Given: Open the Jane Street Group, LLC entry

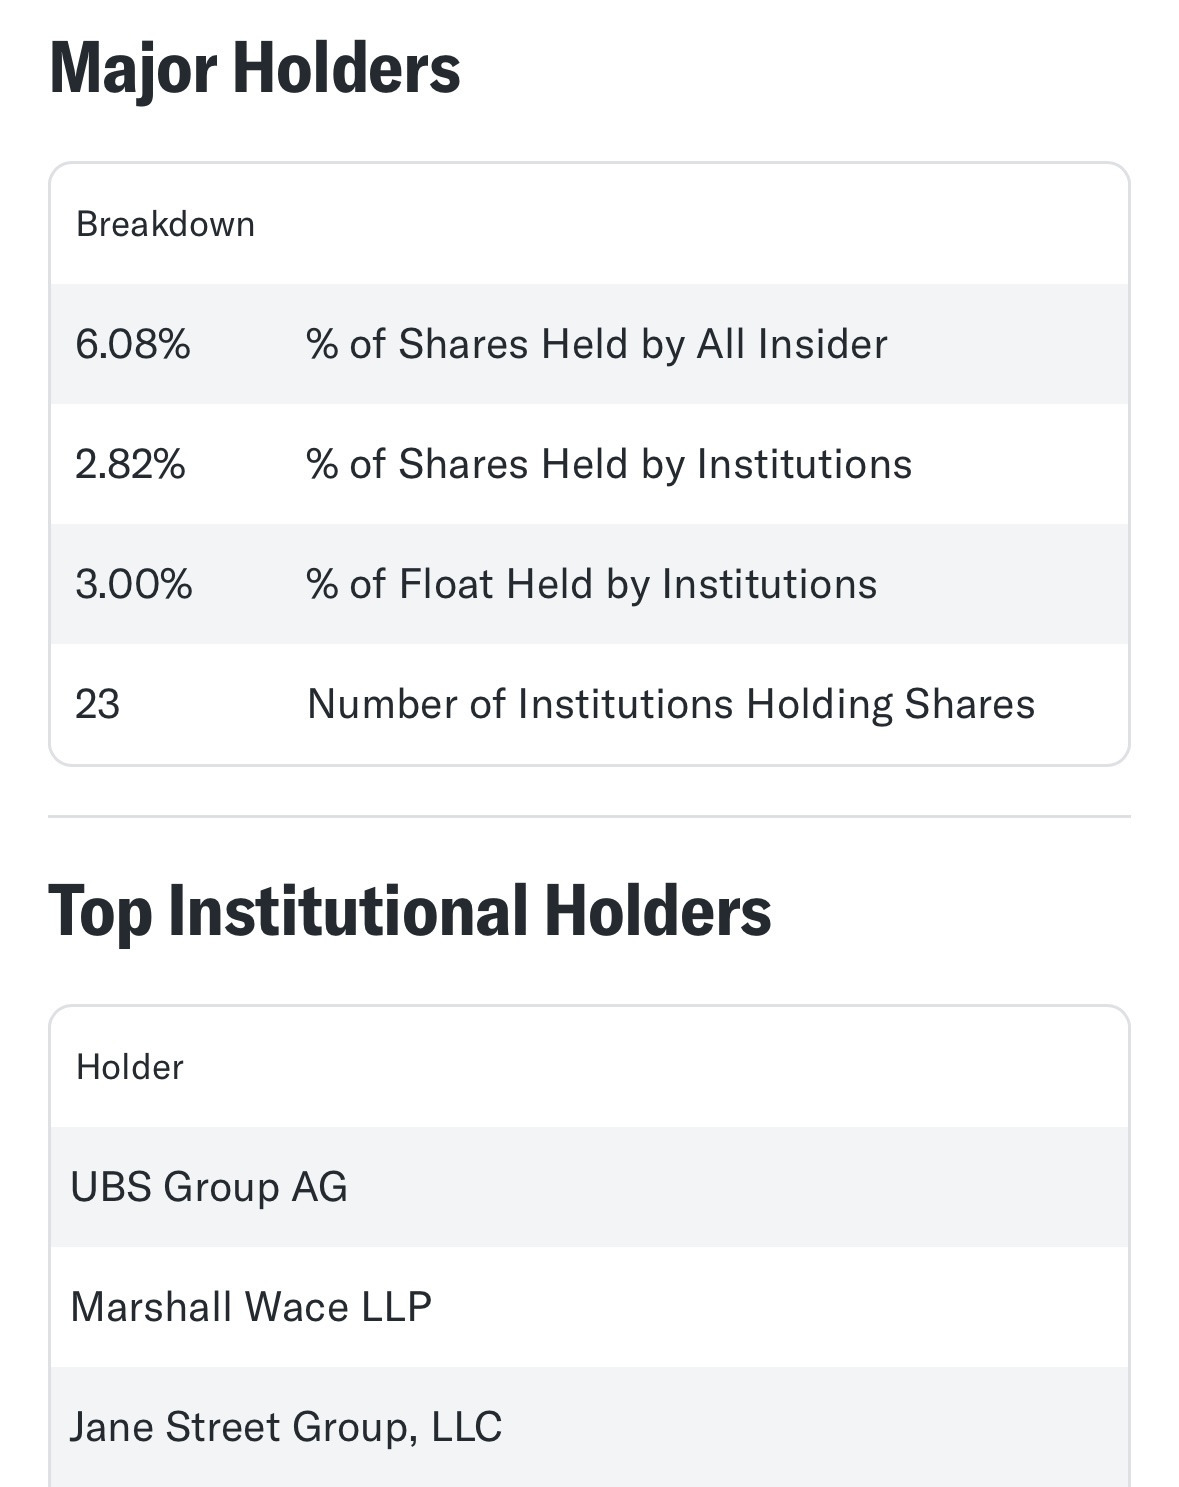Looking at the screenshot, I should (x=286, y=1427).
